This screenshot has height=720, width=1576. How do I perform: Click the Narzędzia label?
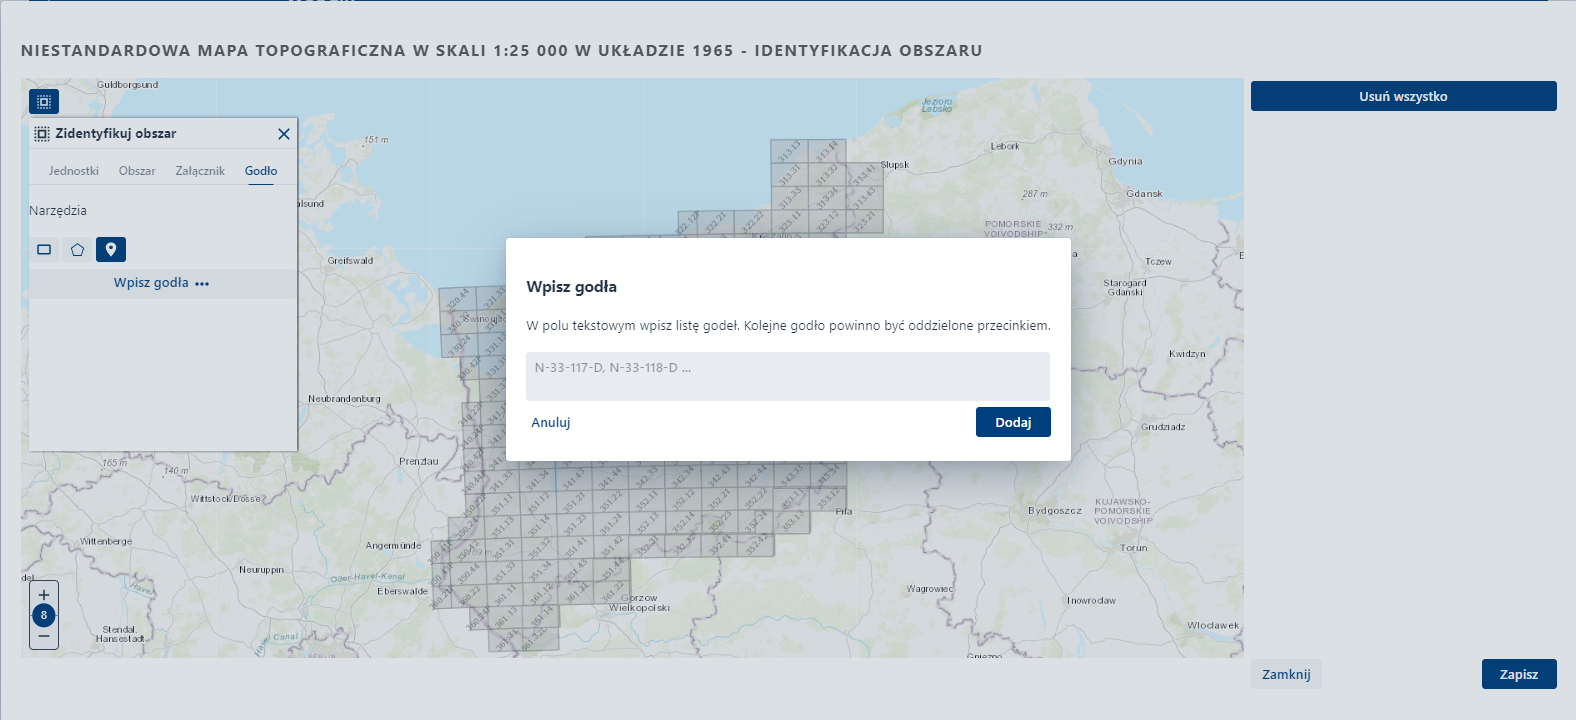58,211
